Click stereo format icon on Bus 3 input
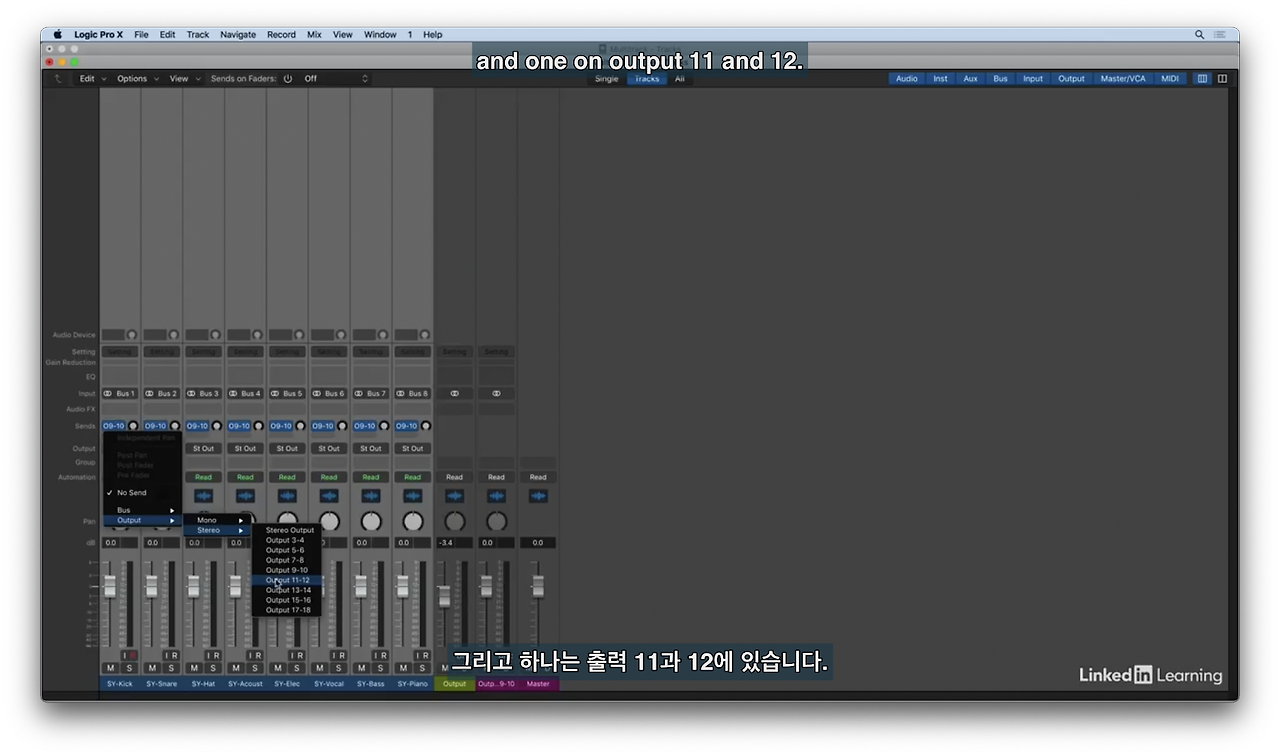1280x756 pixels. [192, 394]
